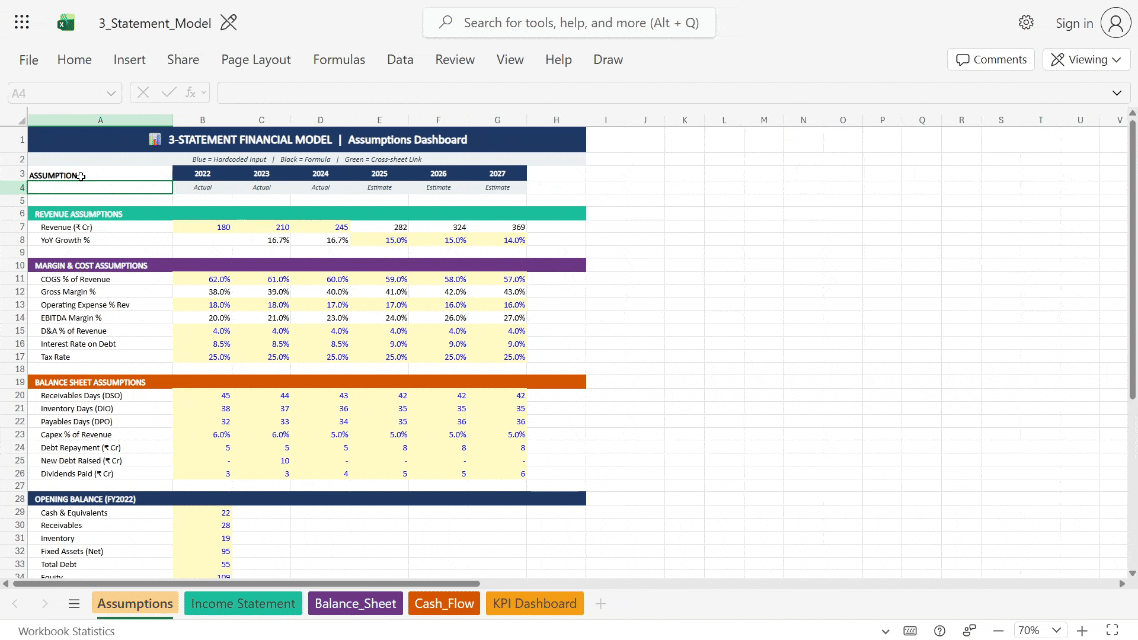Screen dimensions: 1138x640
Task: Click keyboard shortcuts icon in status bar
Action: [910, 631]
